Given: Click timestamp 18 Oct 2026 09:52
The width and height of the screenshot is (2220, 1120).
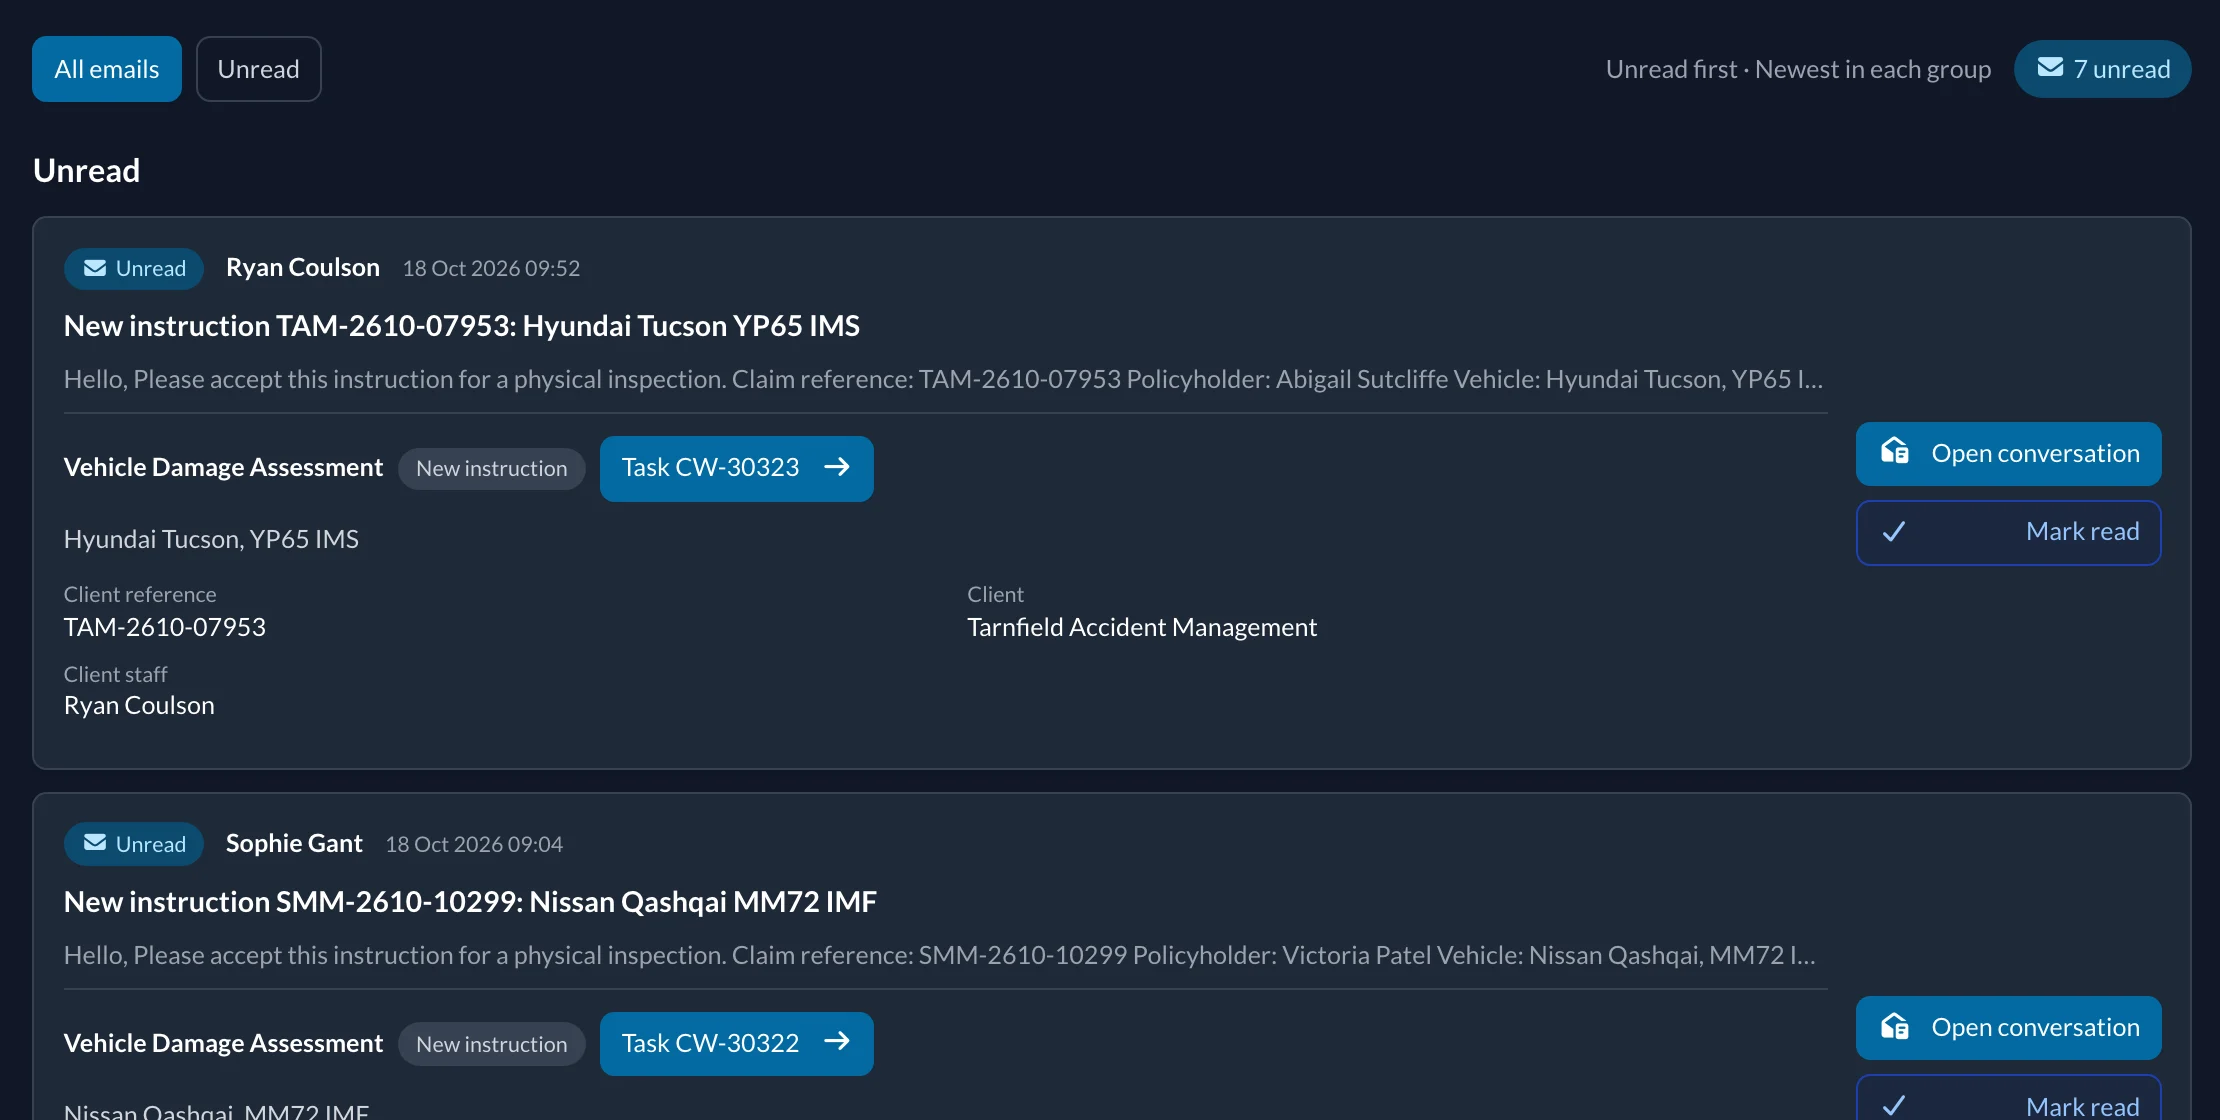Looking at the screenshot, I should tap(491, 269).
